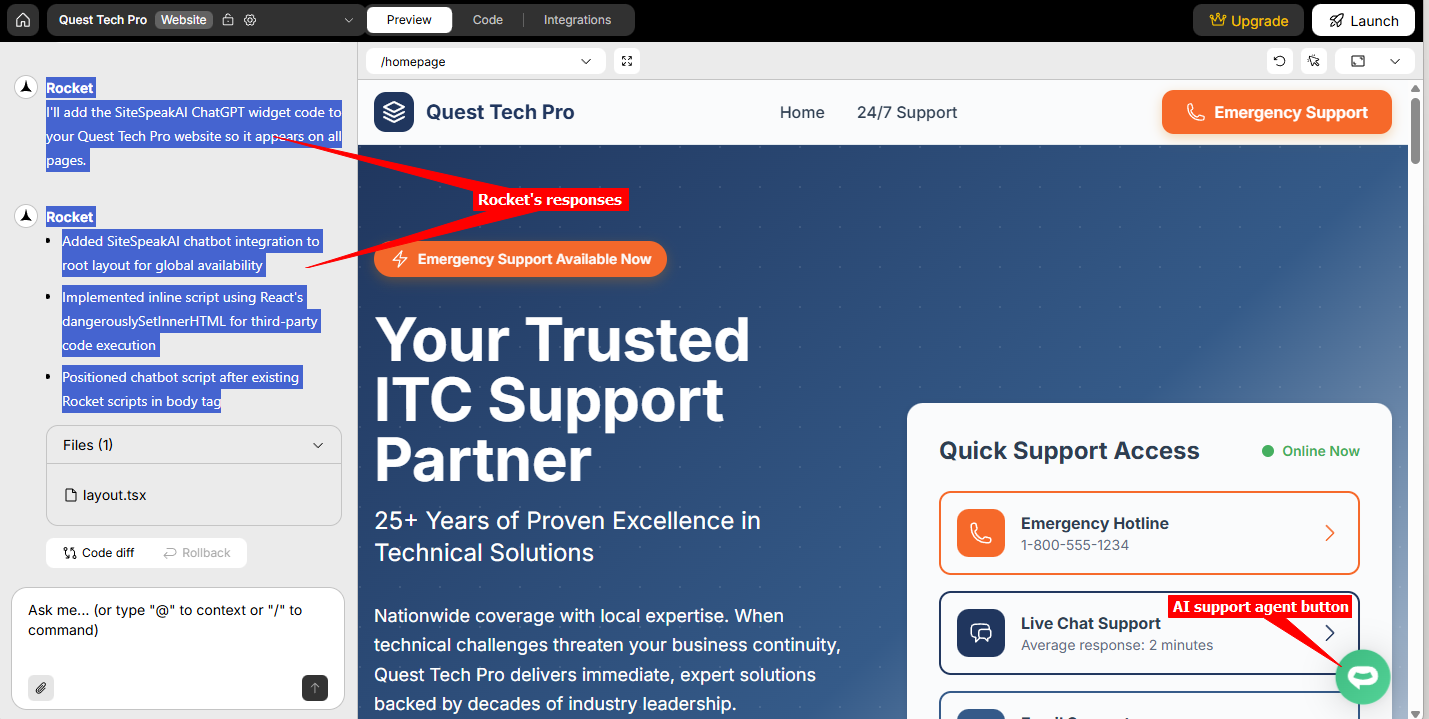This screenshot has height=719, width=1429.
Task: Click the fullscreen preview icon
Action: tap(627, 61)
